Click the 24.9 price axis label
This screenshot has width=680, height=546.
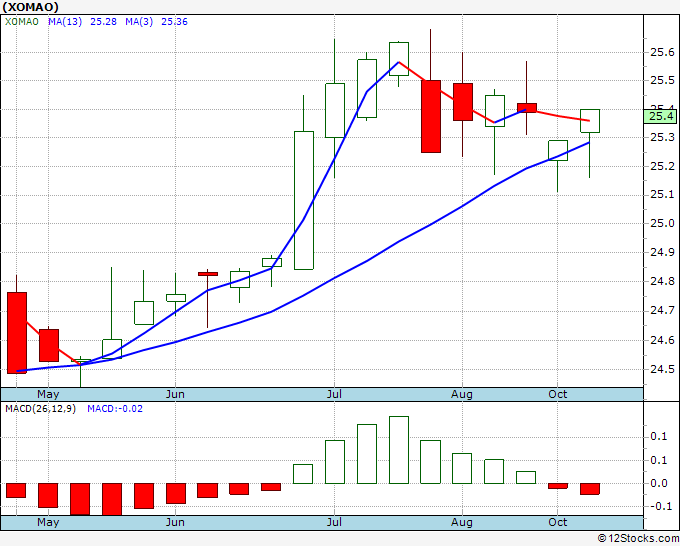(x=662, y=252)
